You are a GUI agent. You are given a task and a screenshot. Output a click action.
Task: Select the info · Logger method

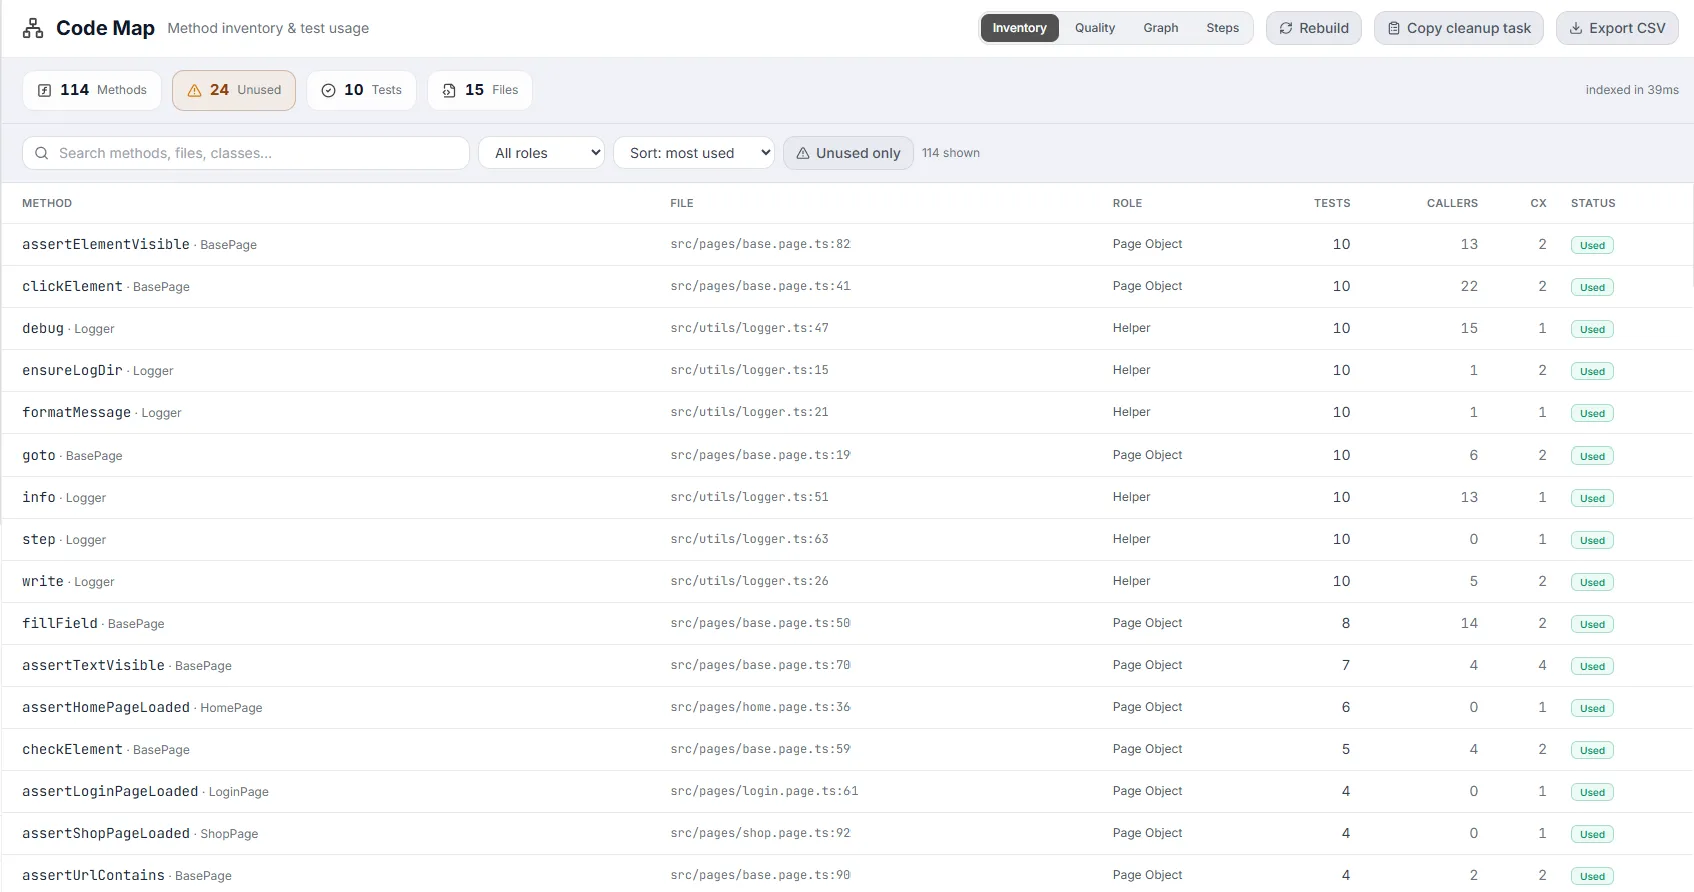click(64, 497)
